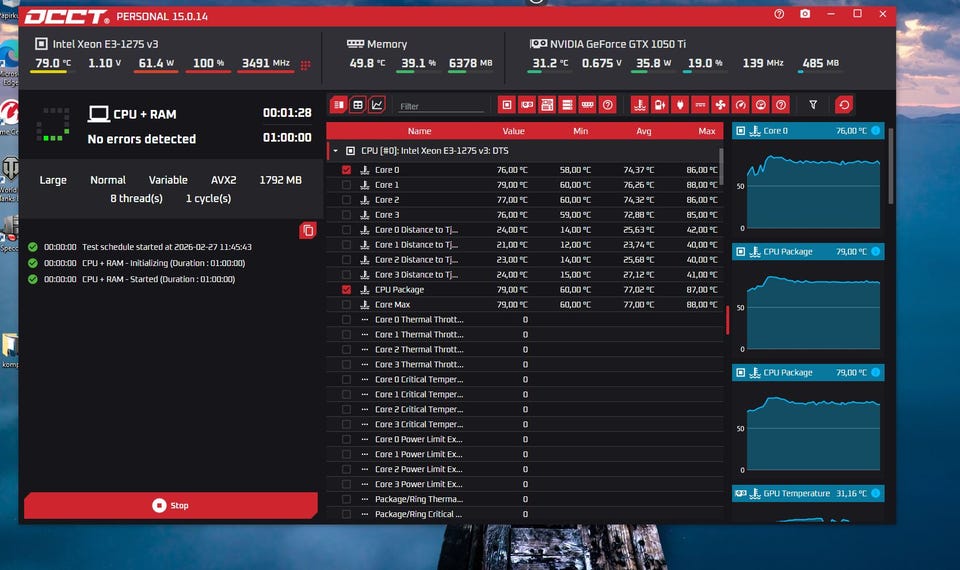Click the blue dot on Core 0 graph
The image size is (960, 570).
876,130
